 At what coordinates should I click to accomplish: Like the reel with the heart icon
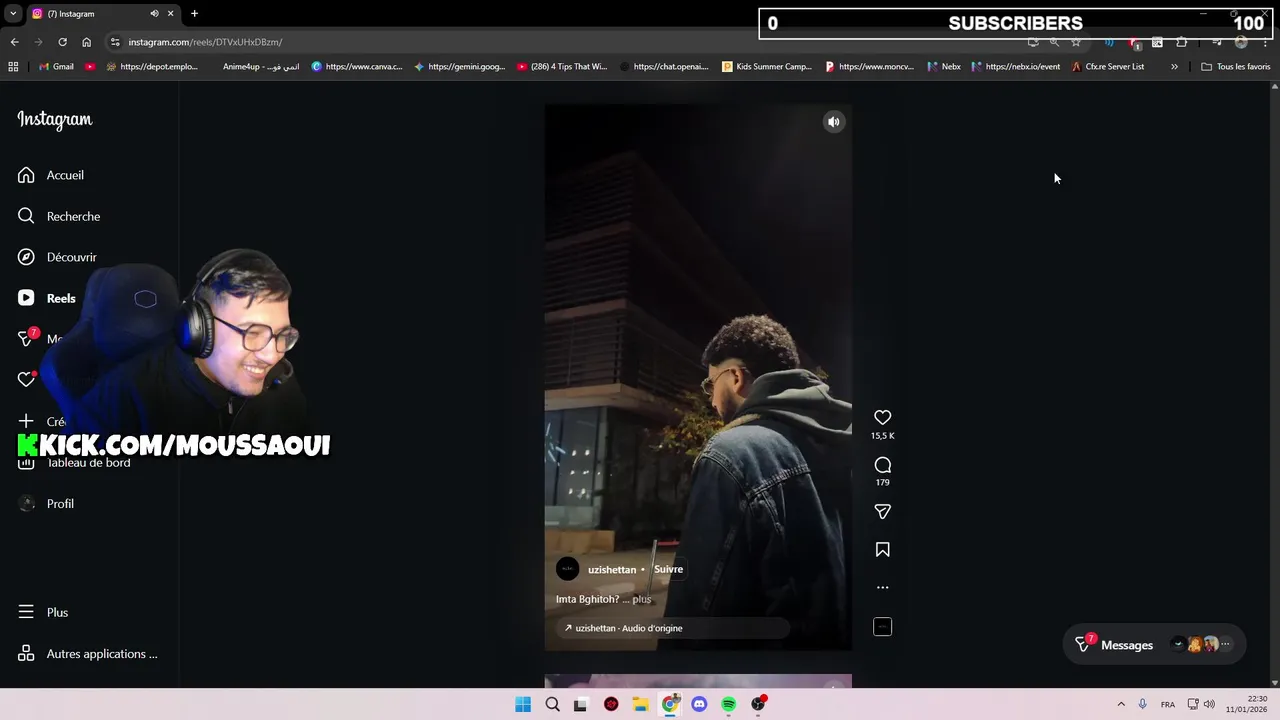882,417
